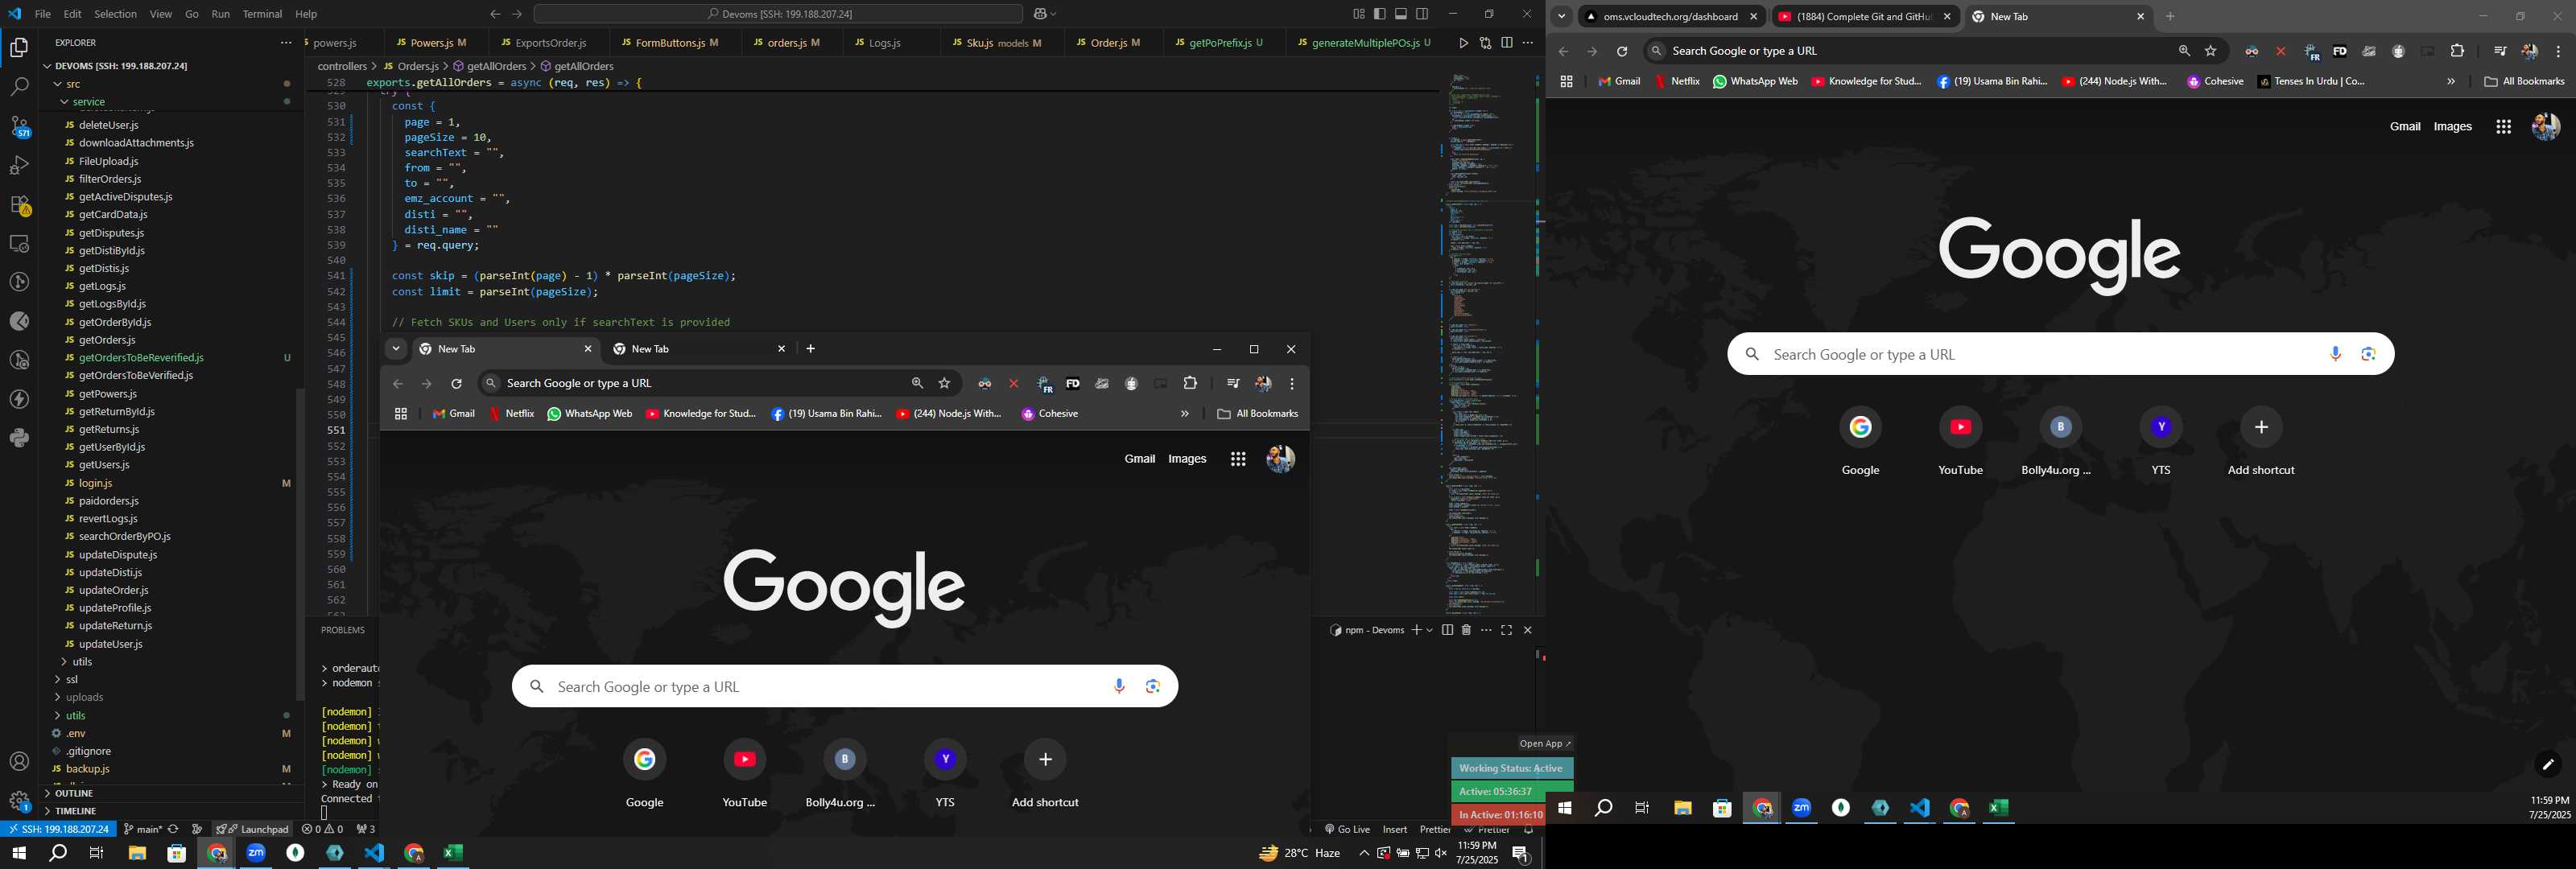Open the Extensions view with warning badge
Image resolution: width=2576 pixels, height=869 pixels.
(x=19, y=205)
